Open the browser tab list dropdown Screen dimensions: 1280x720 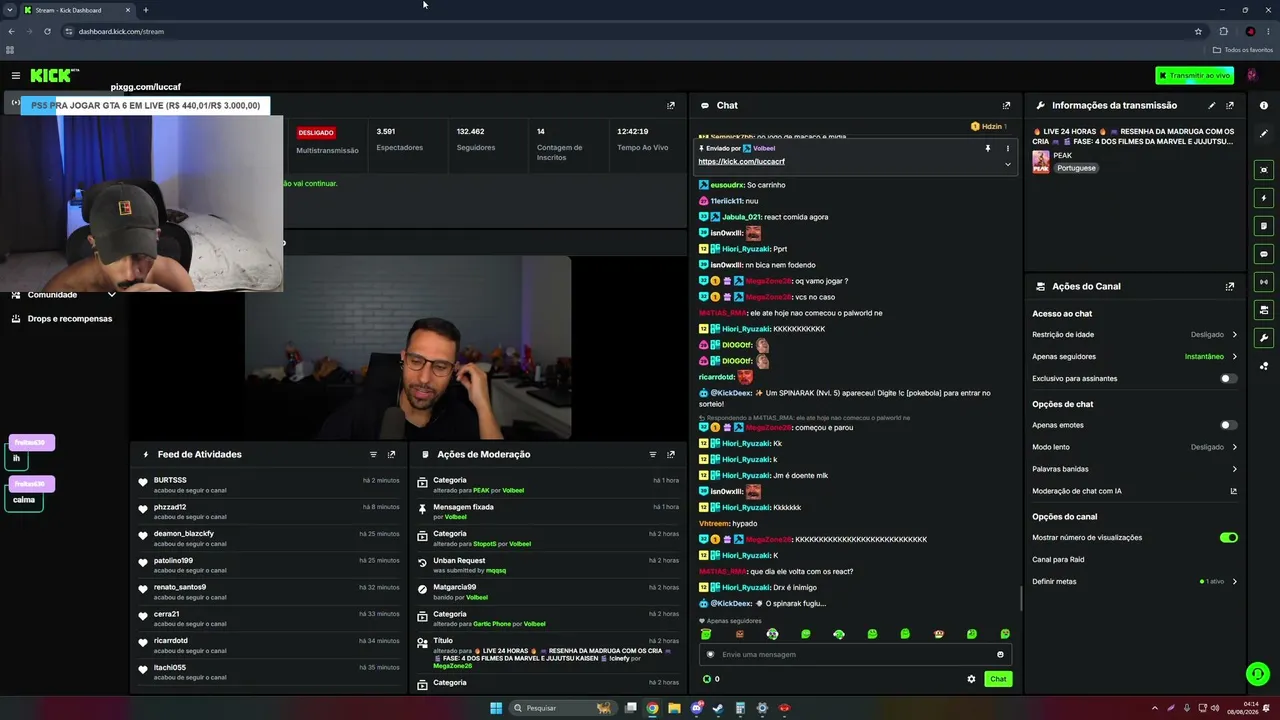point(9,10)
